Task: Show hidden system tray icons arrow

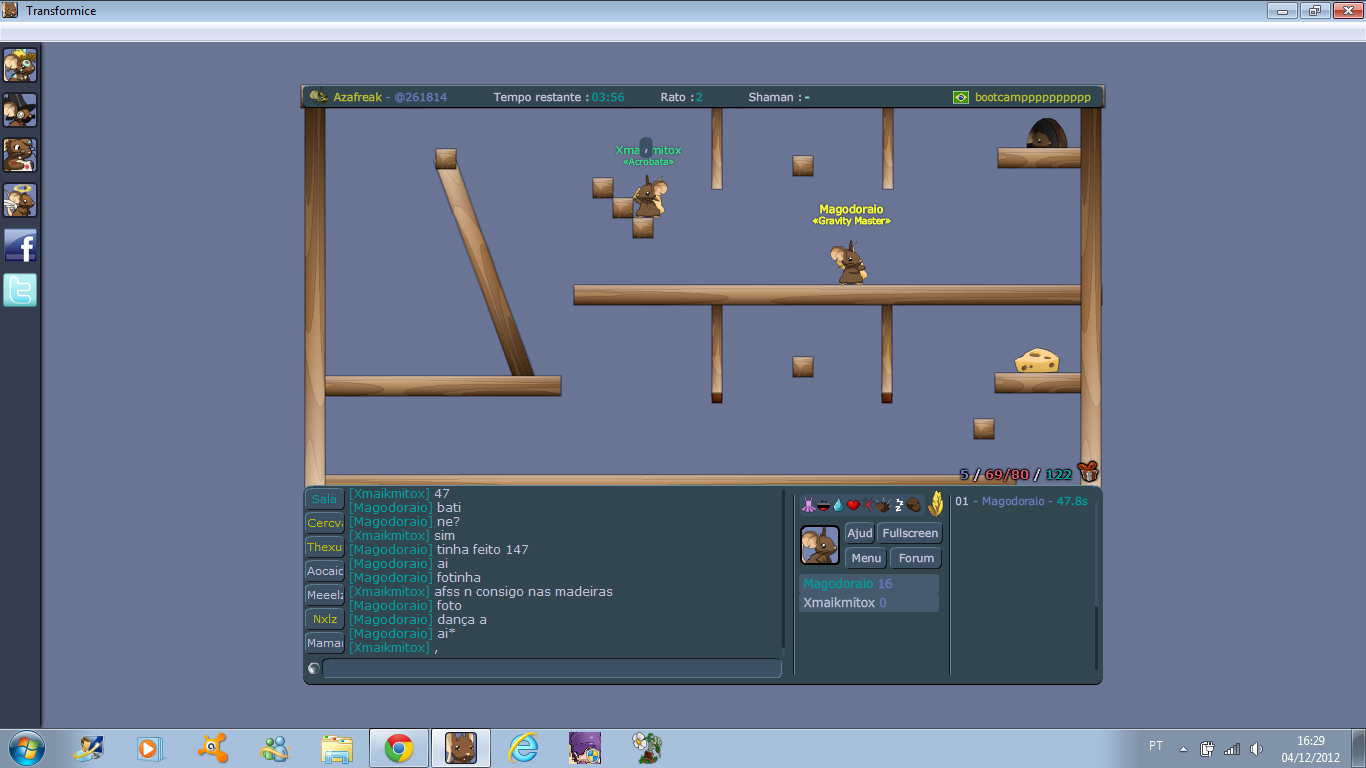Action: point(1183,748)
